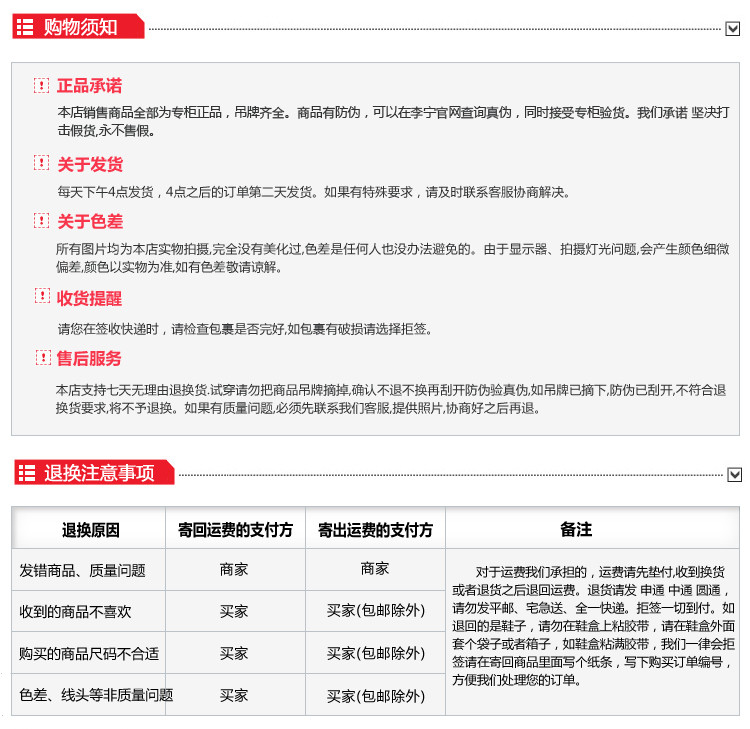This screenshot has width=750, height=729.
Task: Click the 备注 remarks paragraph about 运费
Action: pyautogui.click(x=593, y=626)
